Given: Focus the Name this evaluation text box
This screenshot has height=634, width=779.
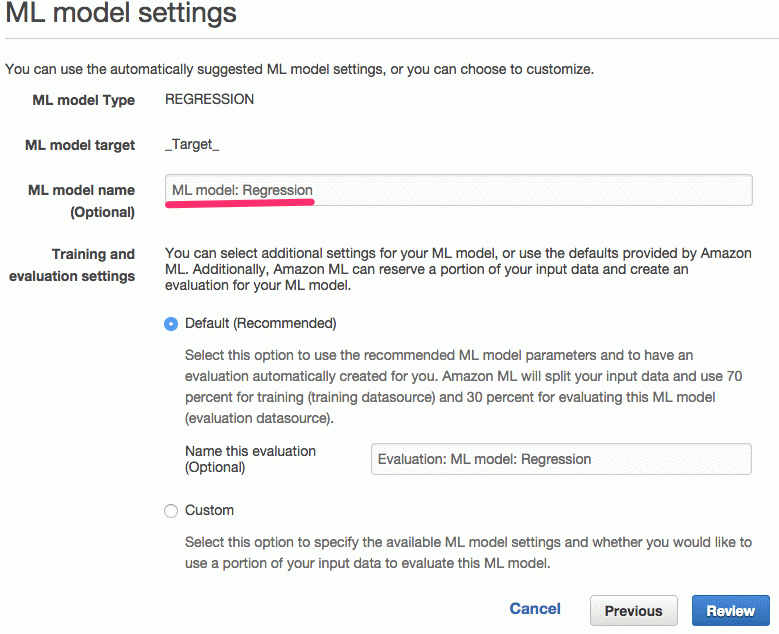Looking at the screenshot, I should click(561, 459).
